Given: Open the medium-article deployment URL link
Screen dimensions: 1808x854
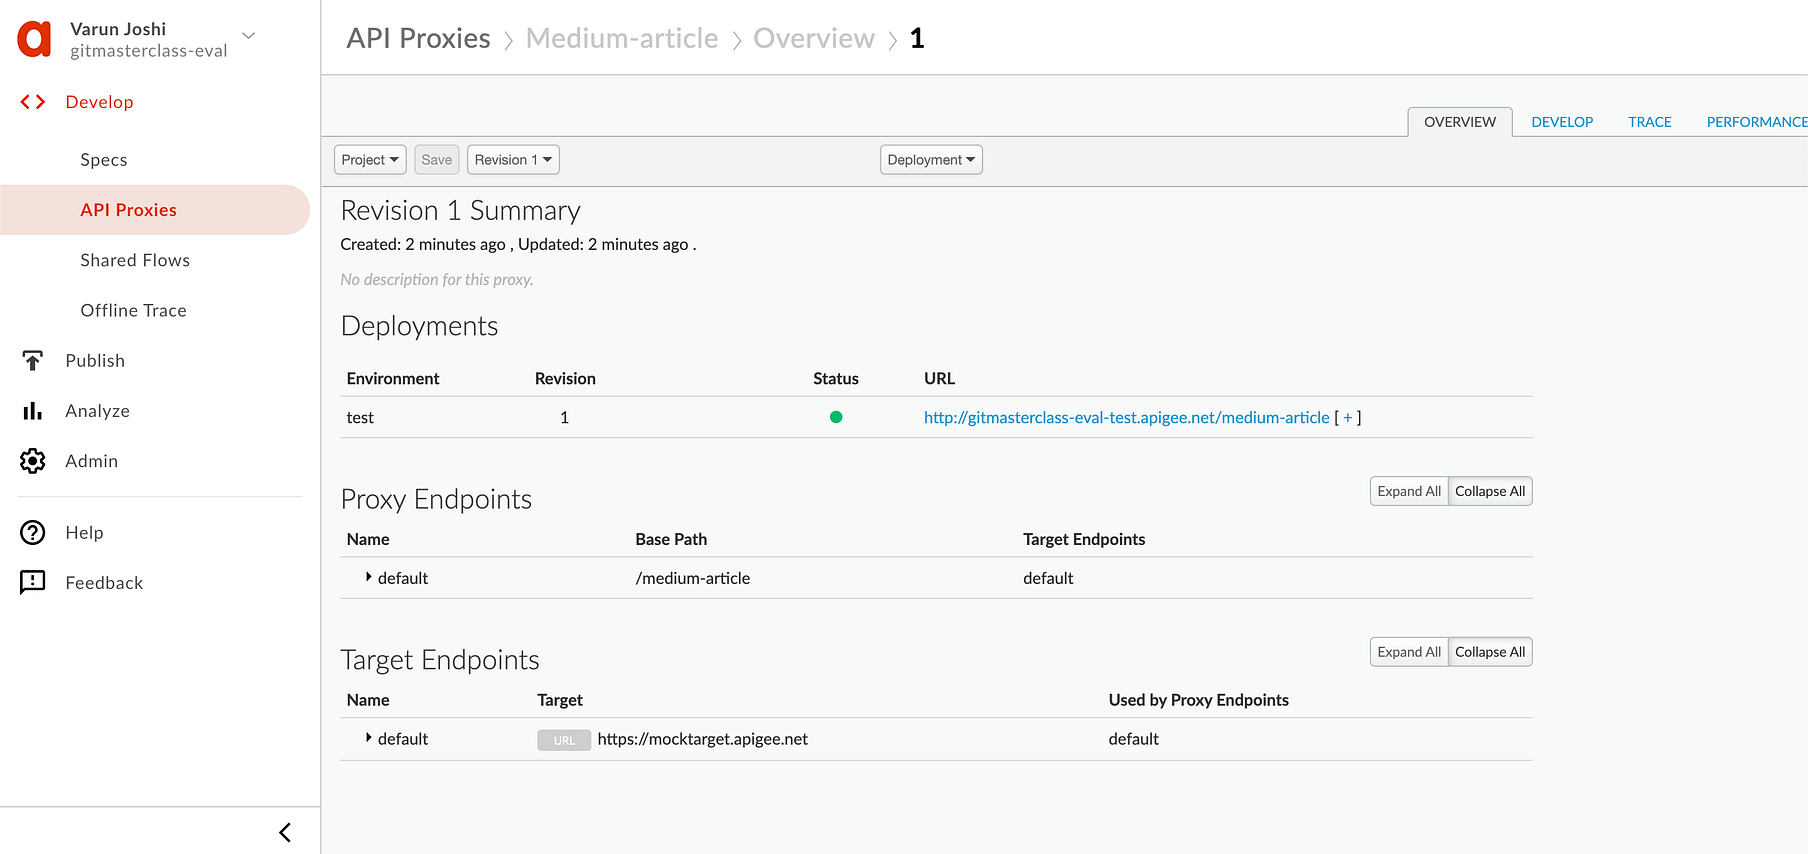Looking at the screenshot, I should tap(1126, 418).
